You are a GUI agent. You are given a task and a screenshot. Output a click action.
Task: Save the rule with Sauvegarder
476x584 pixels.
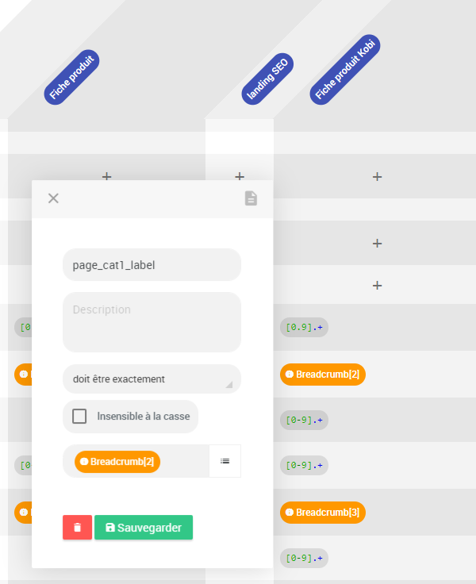143,527
